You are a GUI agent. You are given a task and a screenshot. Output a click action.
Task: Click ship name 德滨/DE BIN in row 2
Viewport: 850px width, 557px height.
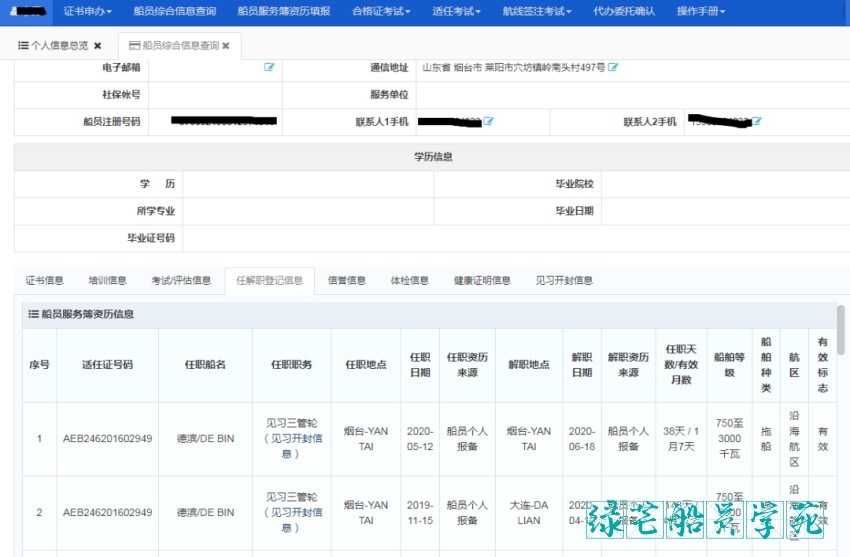(x=205, y=513)
